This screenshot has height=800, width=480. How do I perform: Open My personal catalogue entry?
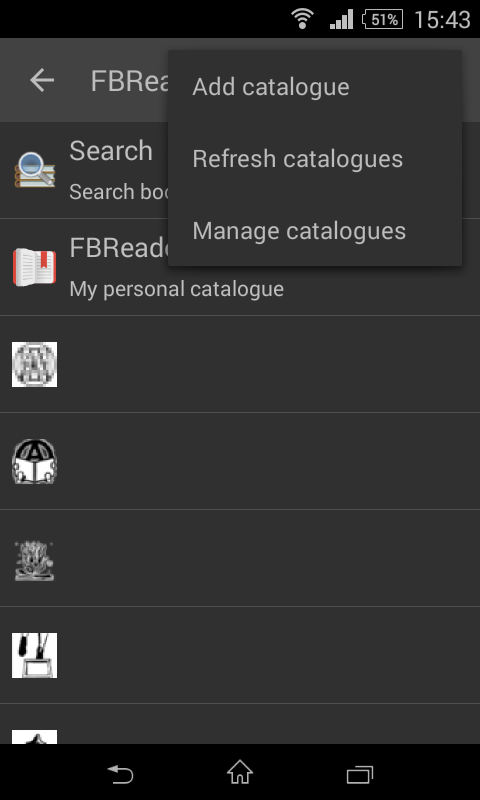(x=176, y=289)
